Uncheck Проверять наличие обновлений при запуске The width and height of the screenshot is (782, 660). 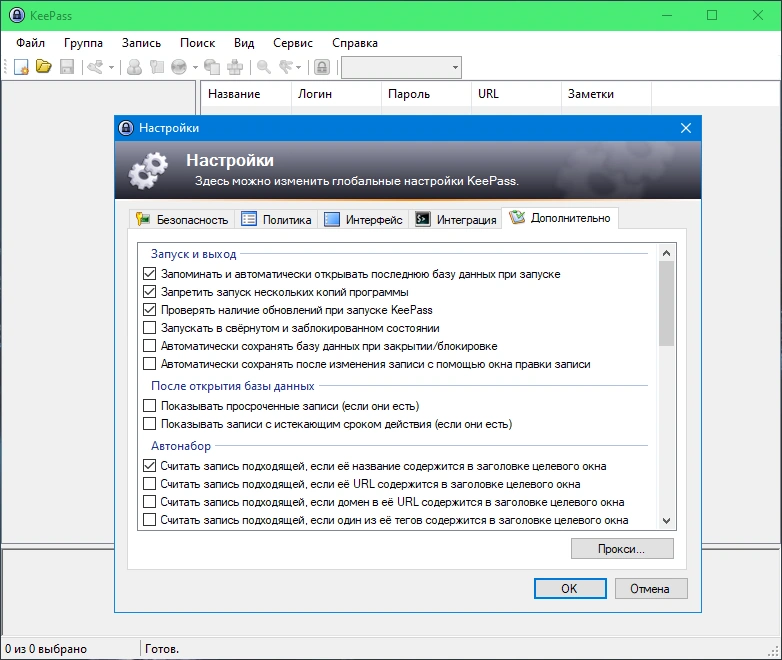click(x=149, y=310)
